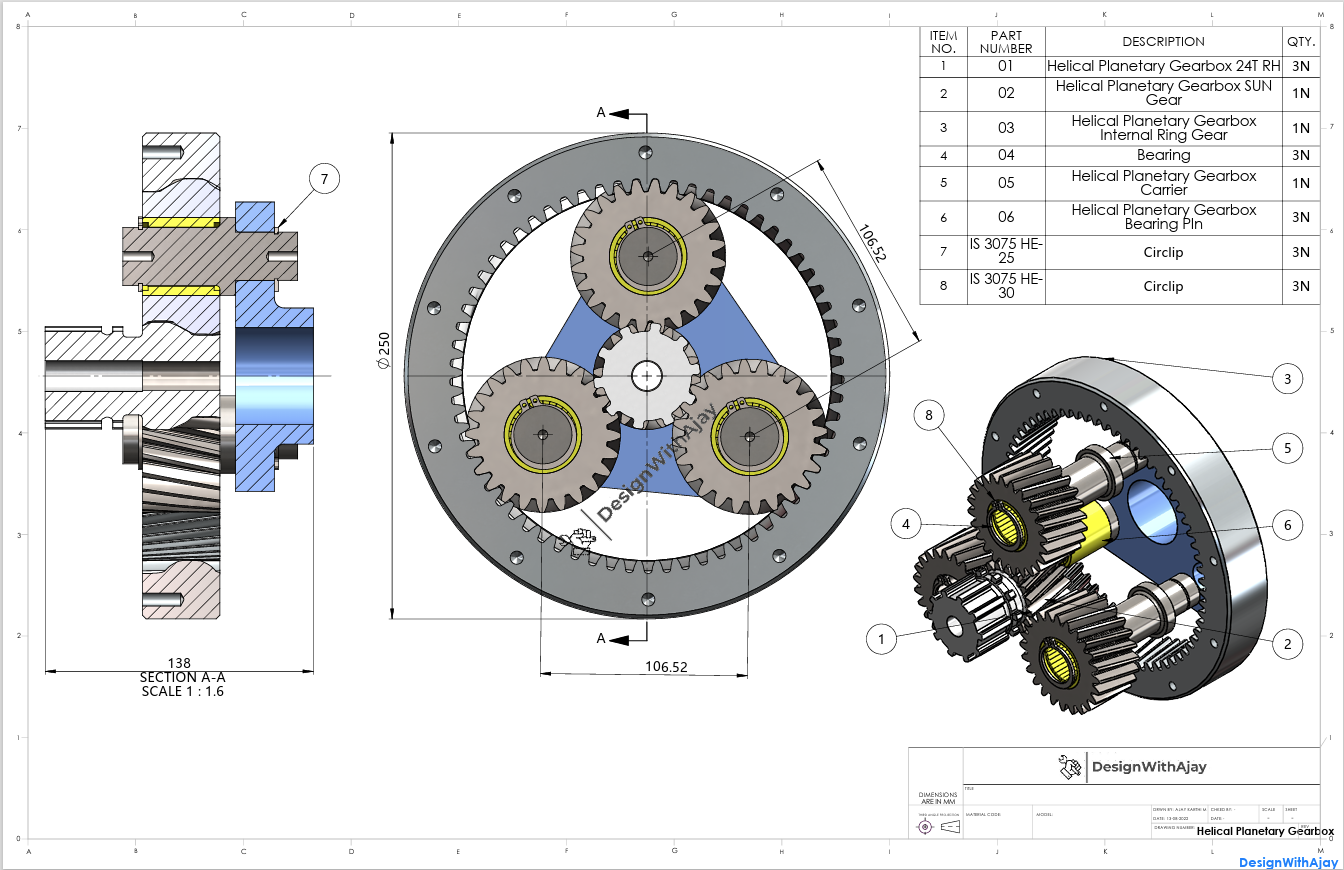
Task: Select the Bearing description cell in the BOM
Action: [x=1163, y=155]
